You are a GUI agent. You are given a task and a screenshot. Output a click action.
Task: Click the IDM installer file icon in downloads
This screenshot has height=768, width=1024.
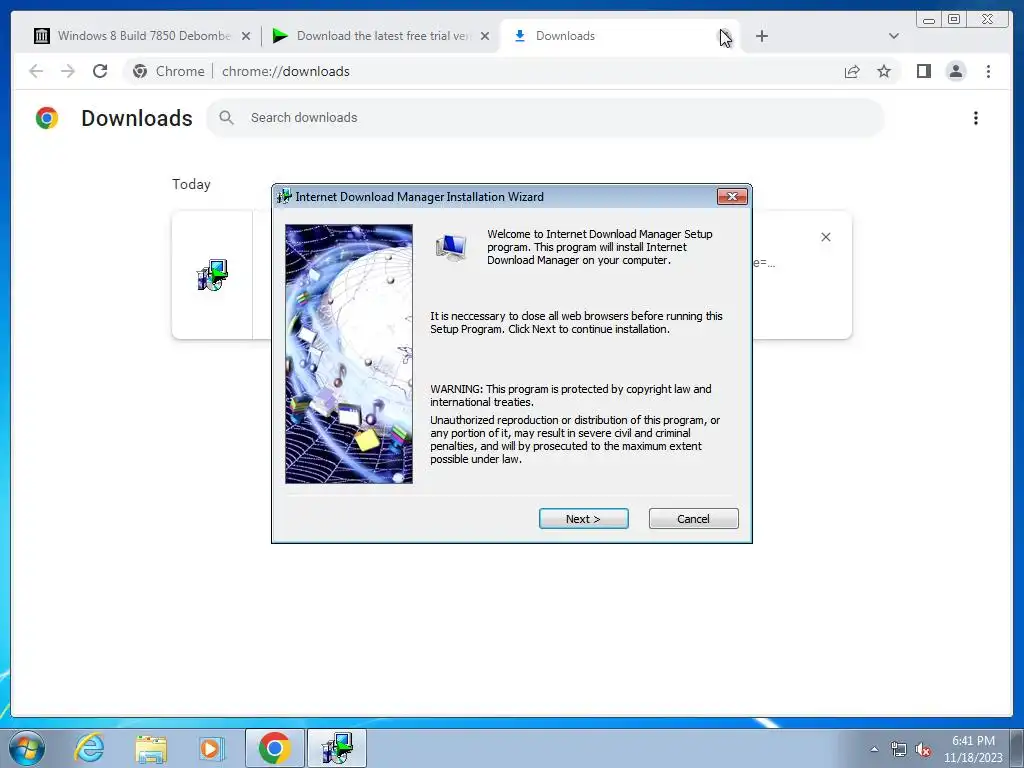point(212,275)
